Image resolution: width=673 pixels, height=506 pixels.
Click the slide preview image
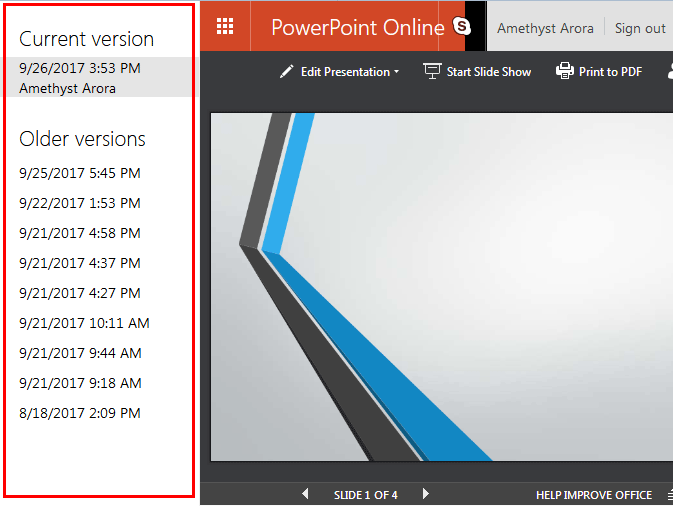point(440,287)
